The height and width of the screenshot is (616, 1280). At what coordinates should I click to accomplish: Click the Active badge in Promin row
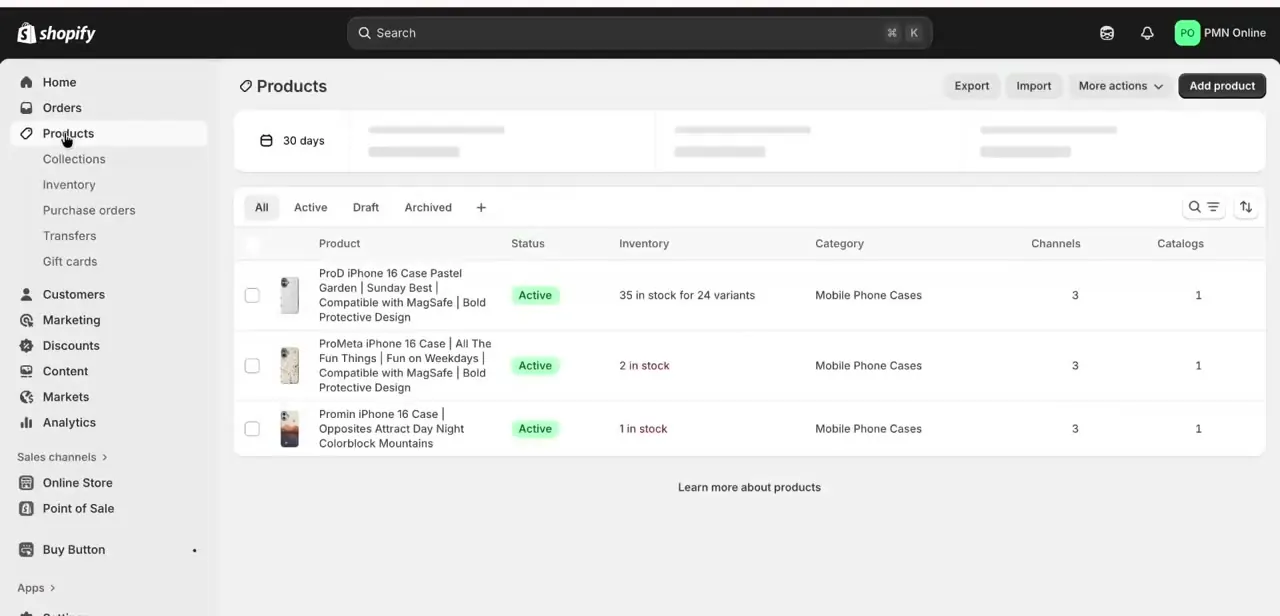click(x=535, y=429)
